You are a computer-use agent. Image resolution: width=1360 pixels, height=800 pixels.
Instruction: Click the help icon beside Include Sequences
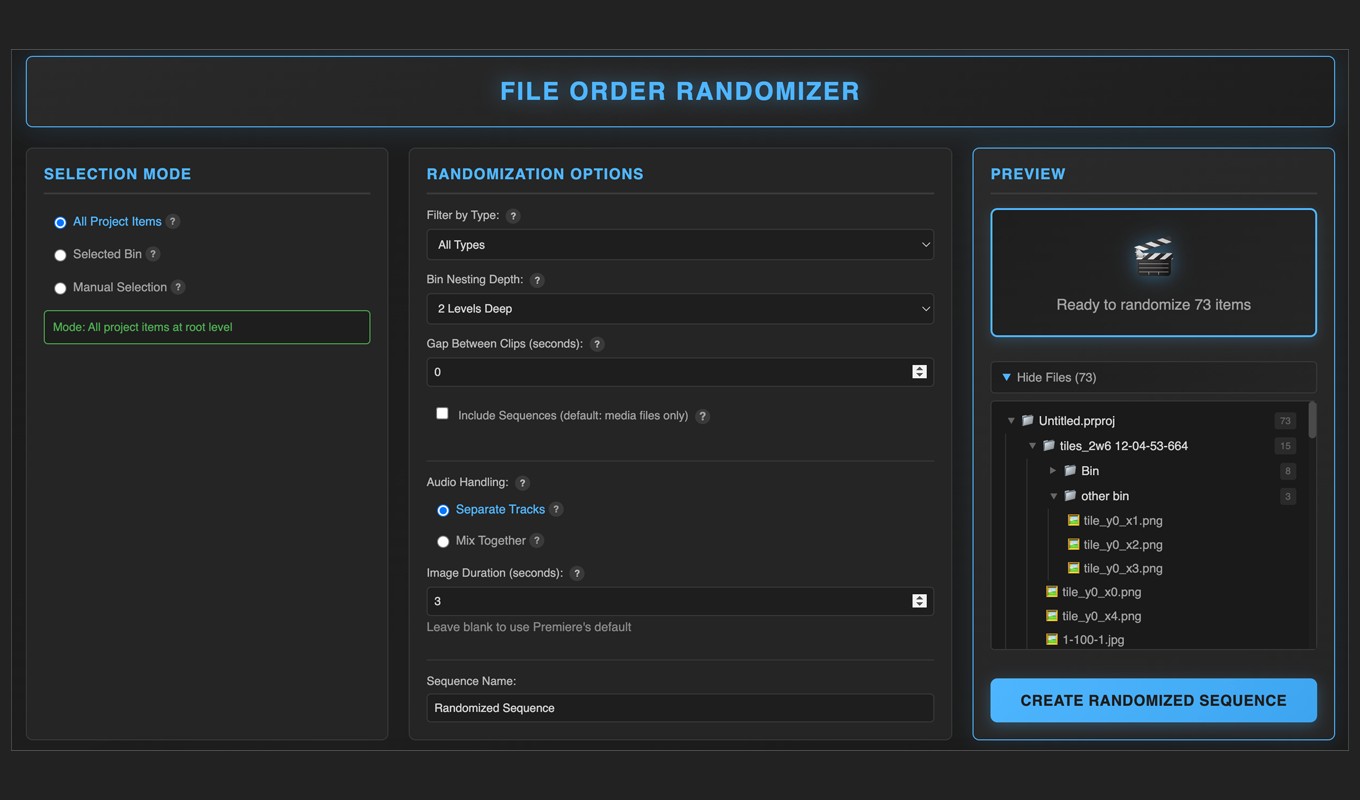click(702, 416)
